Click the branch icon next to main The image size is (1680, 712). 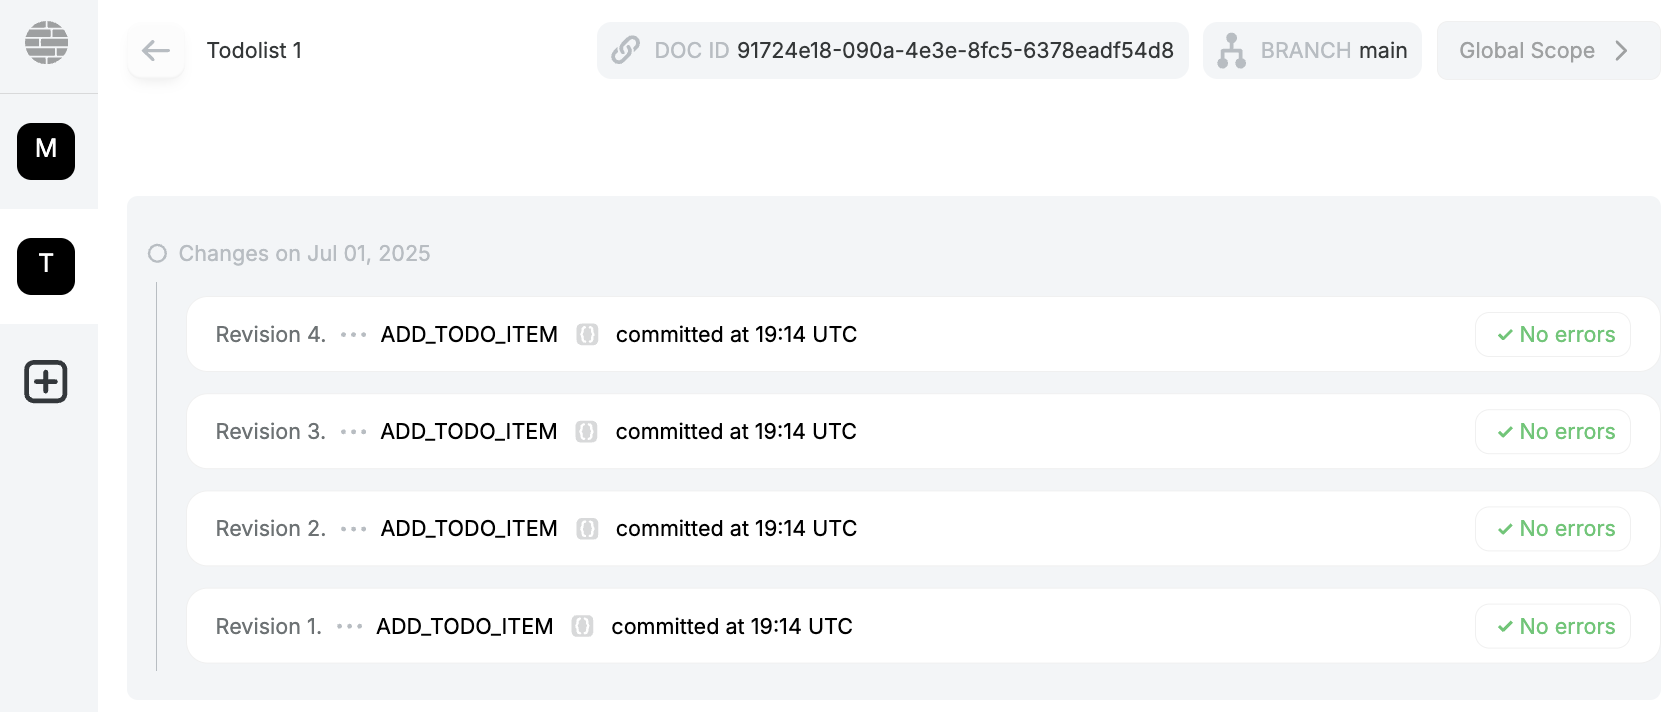pyautogui.click(x=1231, y=50)
